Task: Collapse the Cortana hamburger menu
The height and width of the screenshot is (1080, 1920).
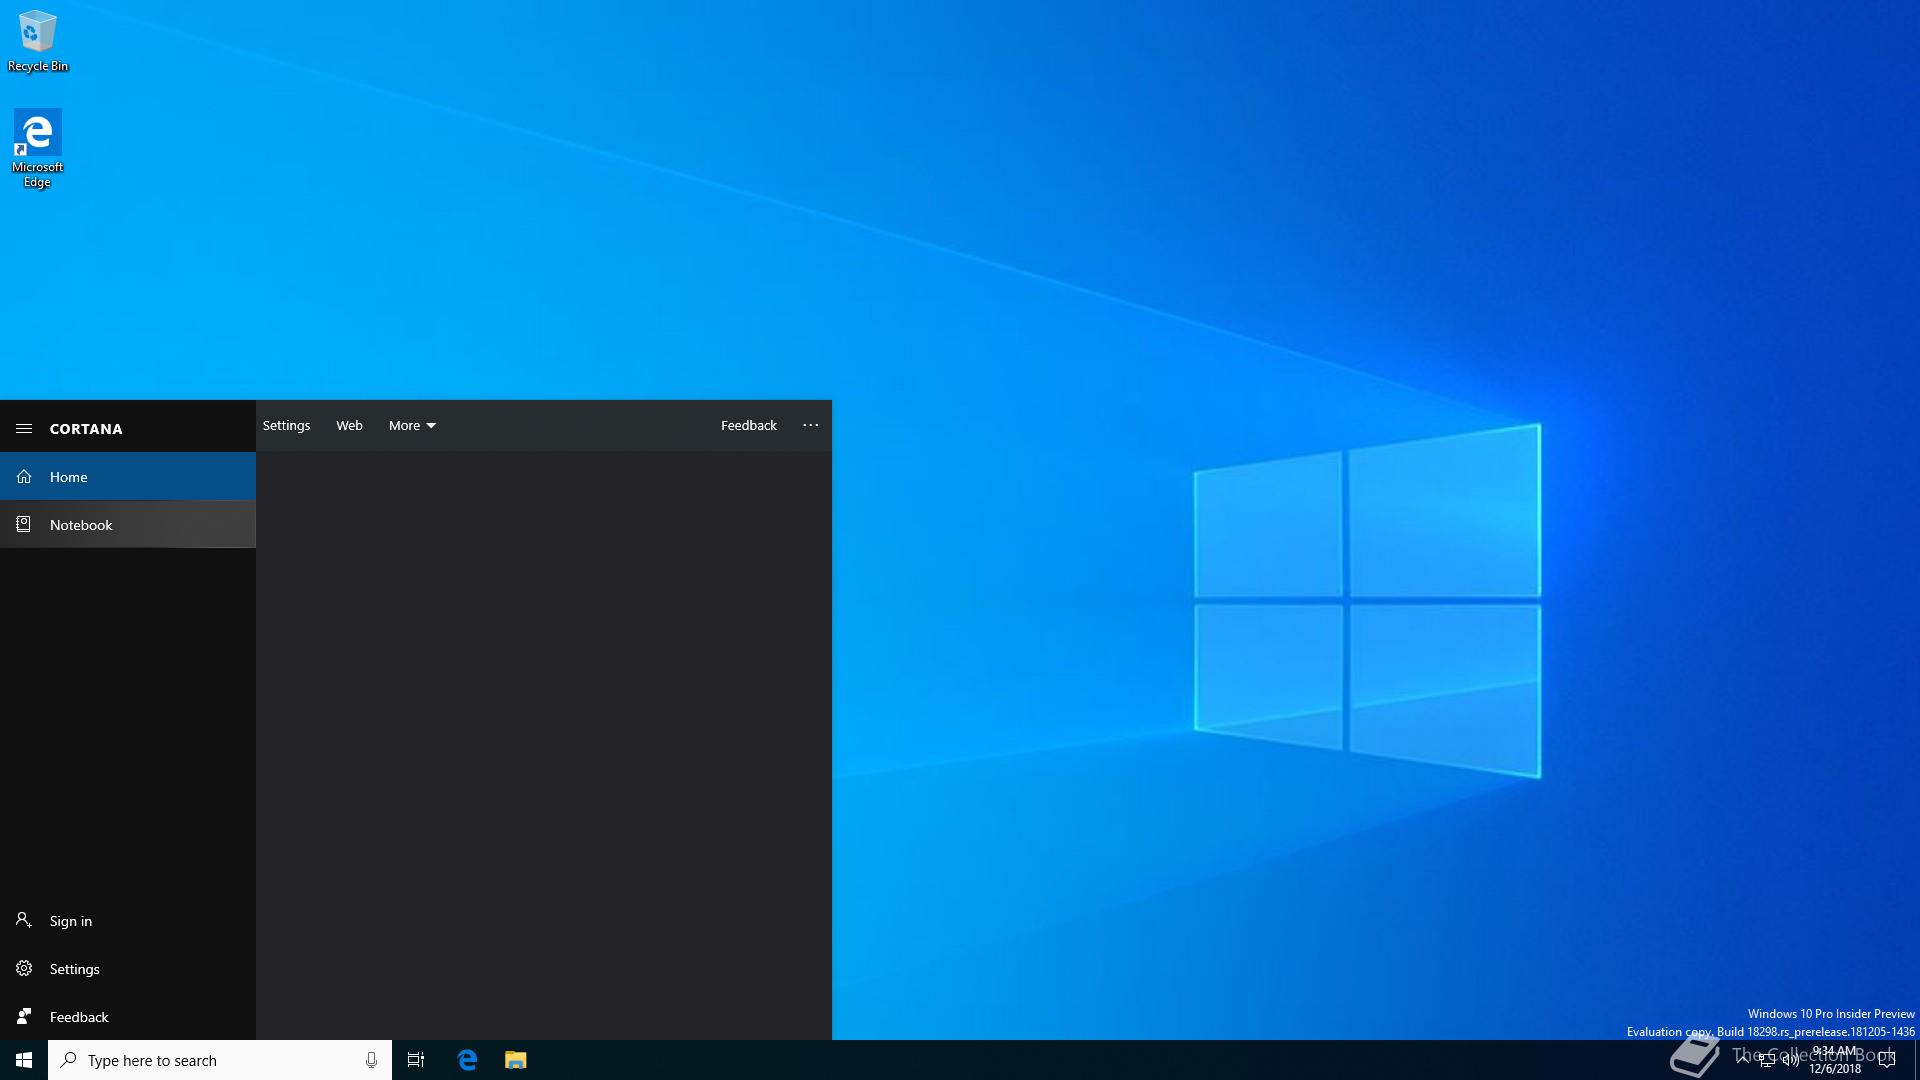Action: click(24, 428)
